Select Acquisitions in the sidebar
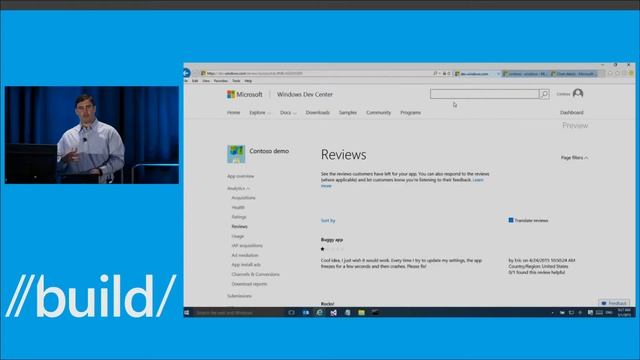 point(243,198)
